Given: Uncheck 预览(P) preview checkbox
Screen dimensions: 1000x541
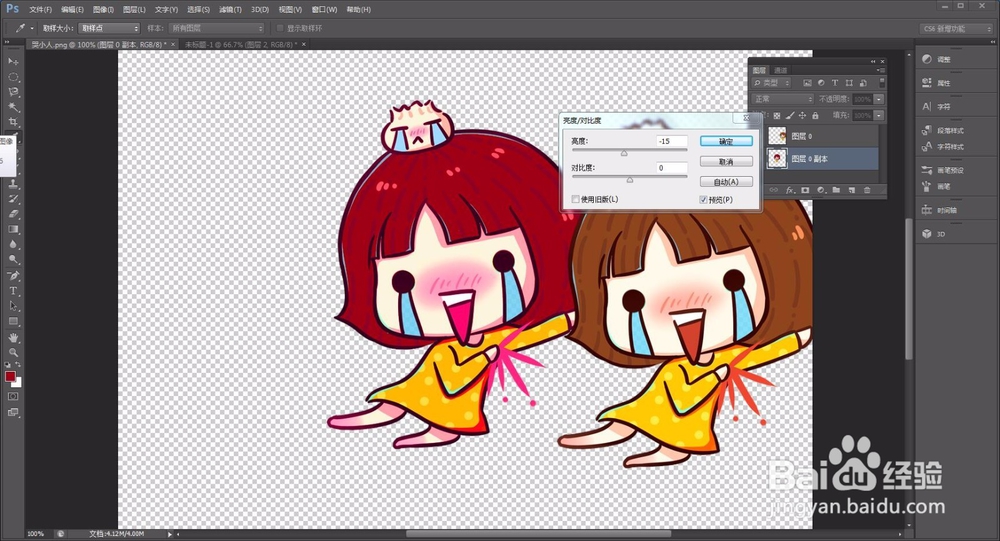Looking at the screenshot, I should (703, 200).
